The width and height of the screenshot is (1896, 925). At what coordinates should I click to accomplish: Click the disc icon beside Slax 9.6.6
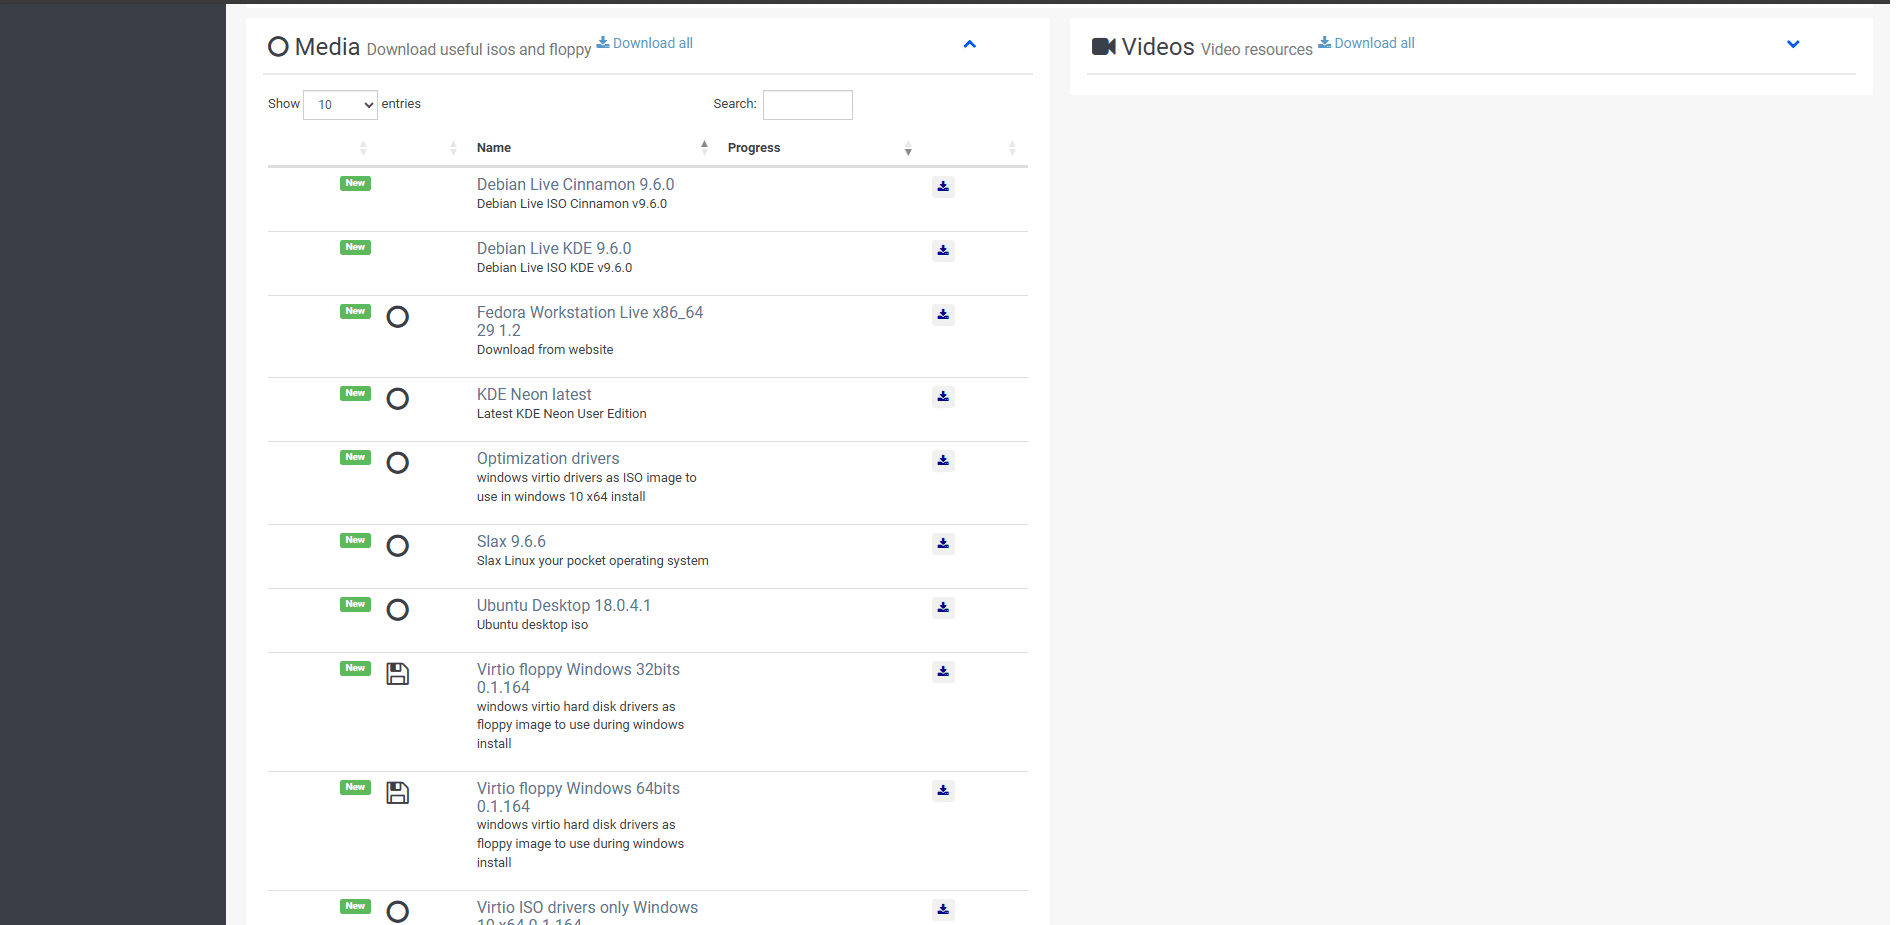(x=397, y=546)
